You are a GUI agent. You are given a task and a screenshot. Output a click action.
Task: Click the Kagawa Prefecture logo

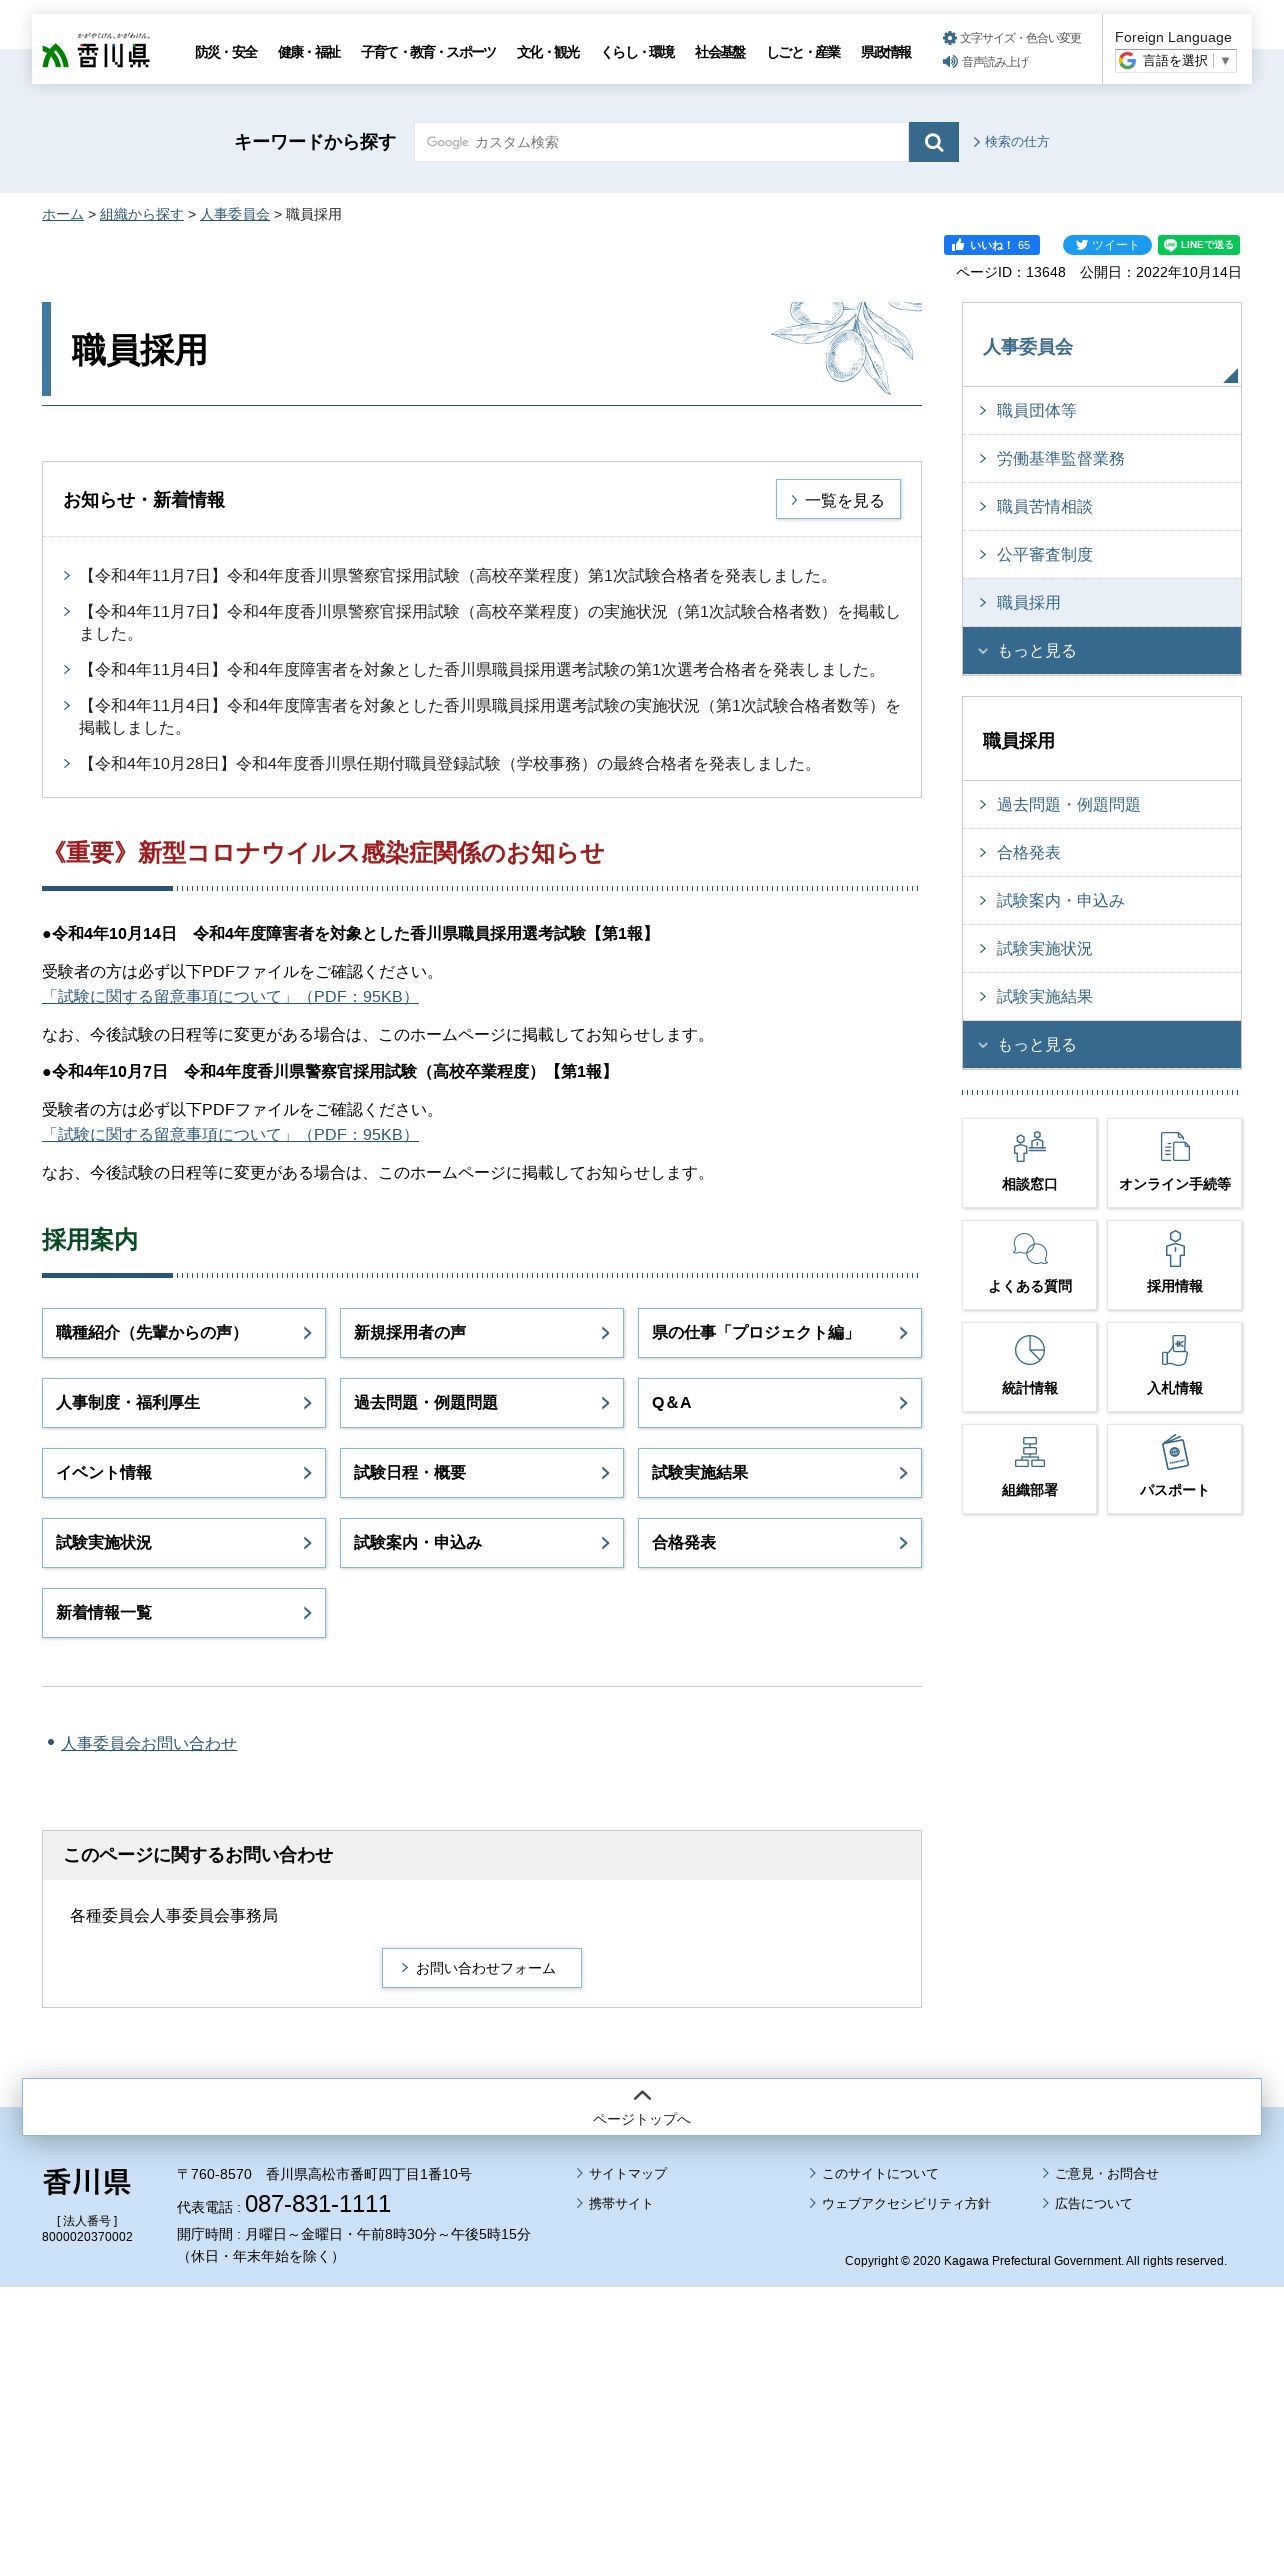click(x=96, y=50)
